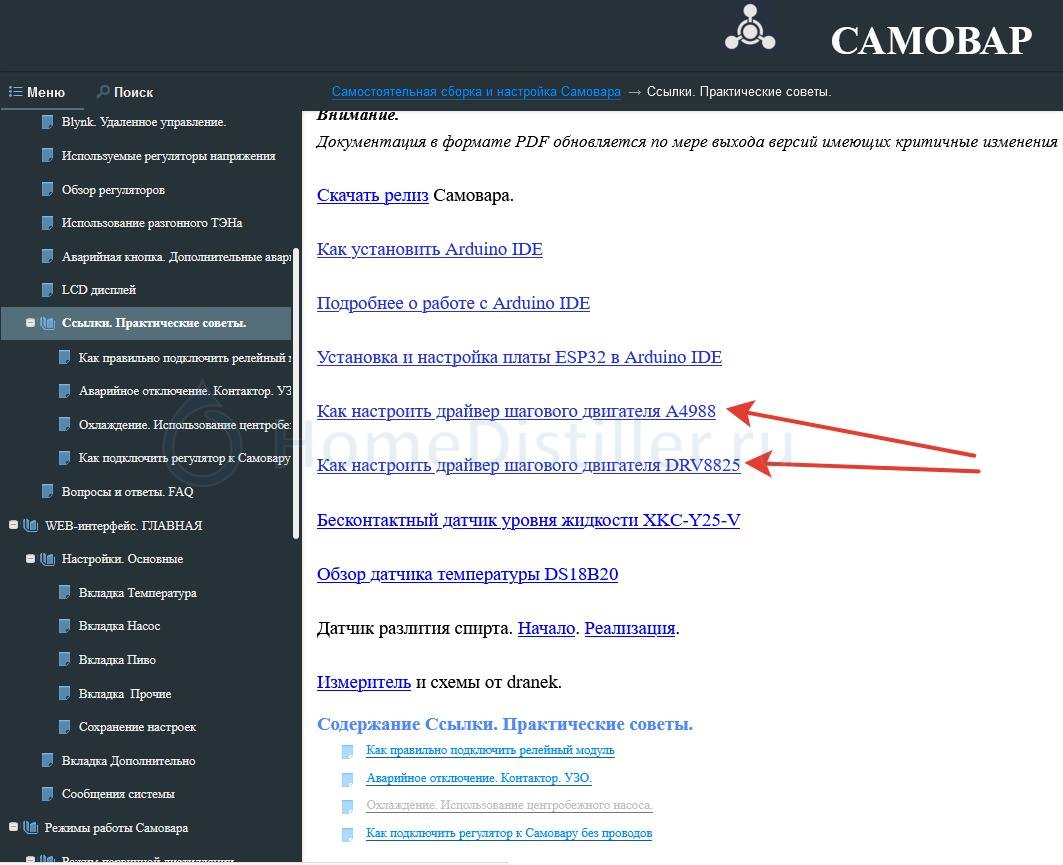Open Подробнее о работе с Arduino IDE
1063x865 pixels.
[454, 303]
